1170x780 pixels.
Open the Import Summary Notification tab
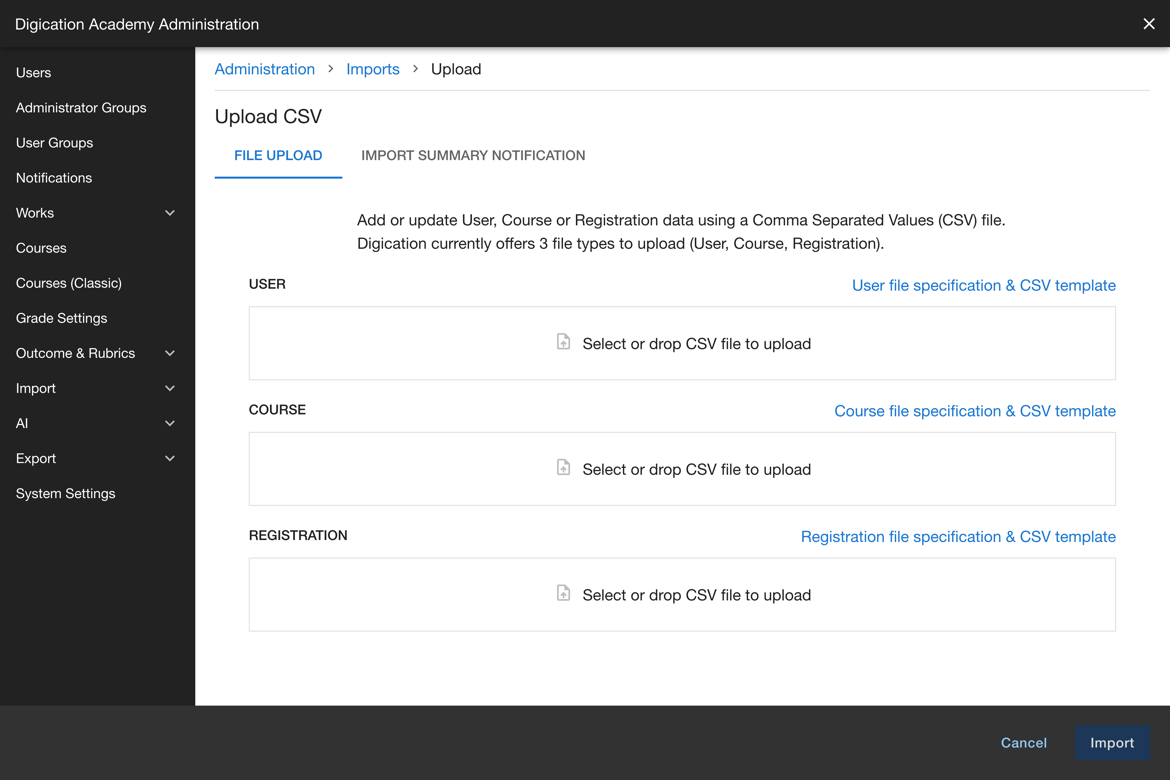point(473,155)
